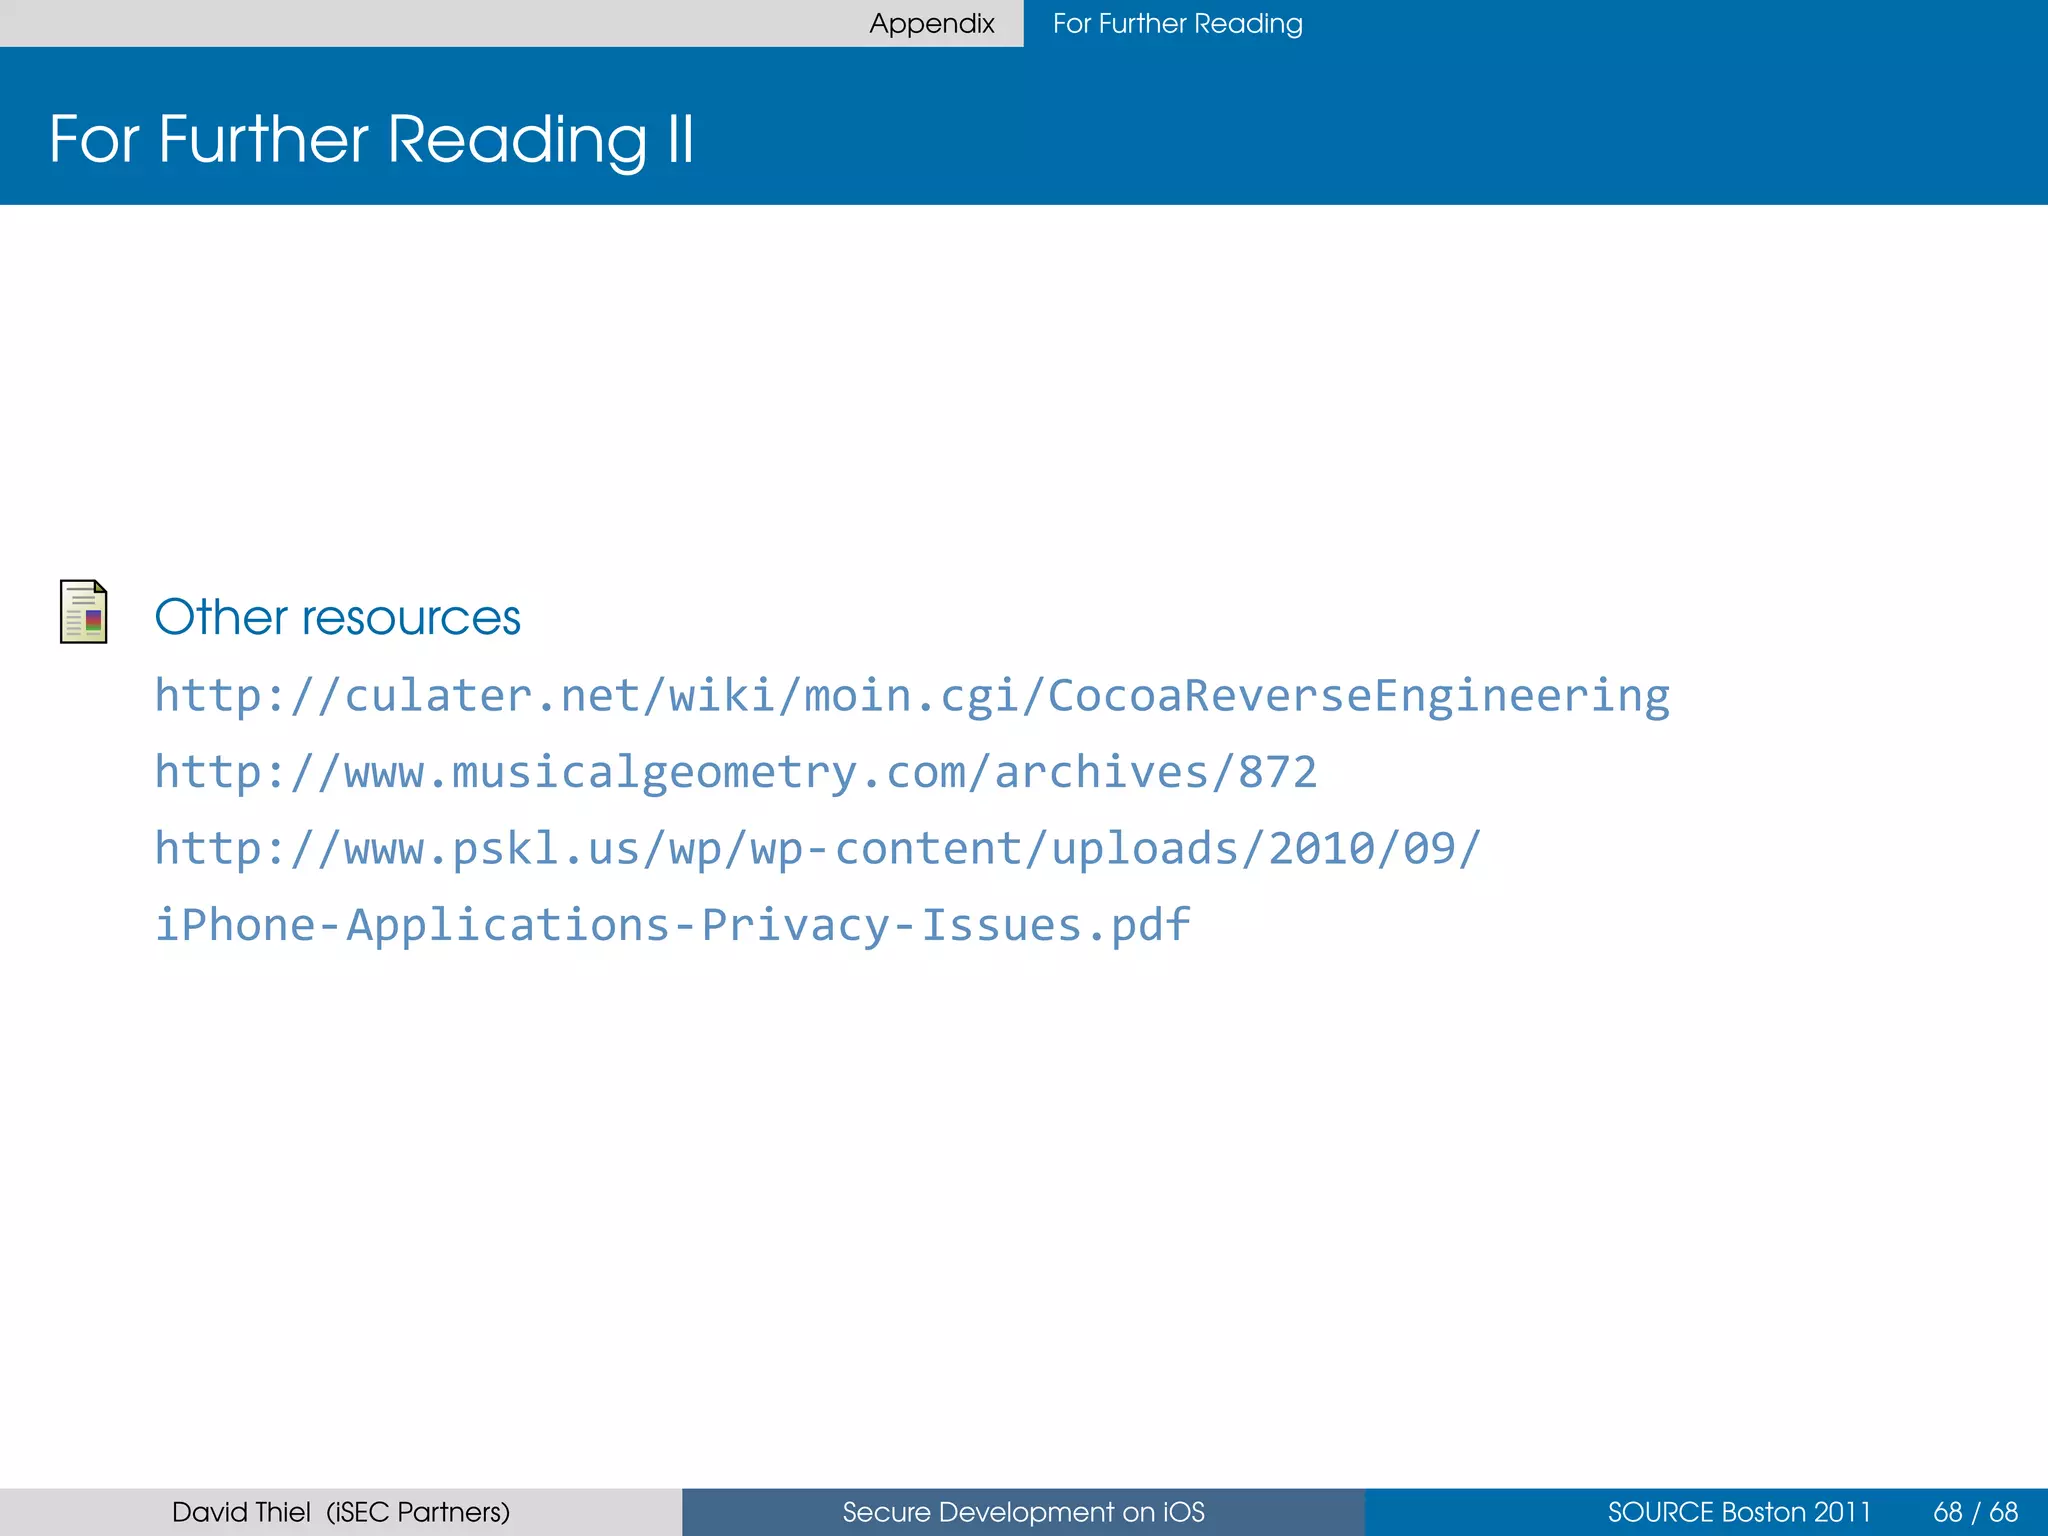Screen dimensions: 2048x1536
Task: Follow the www.pskl.us wp-content uploads link
Action: (x=817, y=848)
